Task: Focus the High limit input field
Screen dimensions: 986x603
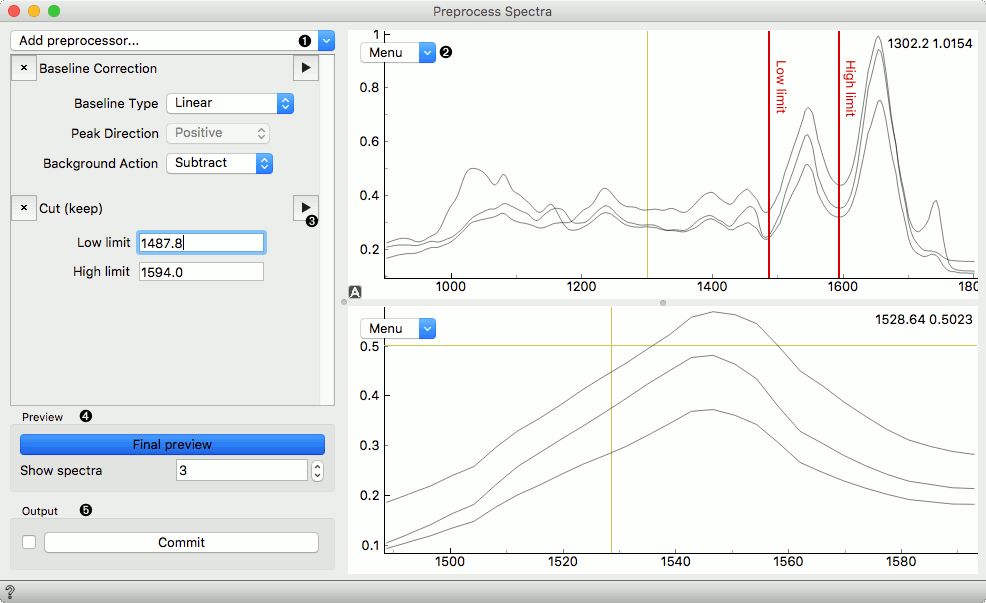Action: click(x=201, y=272)
